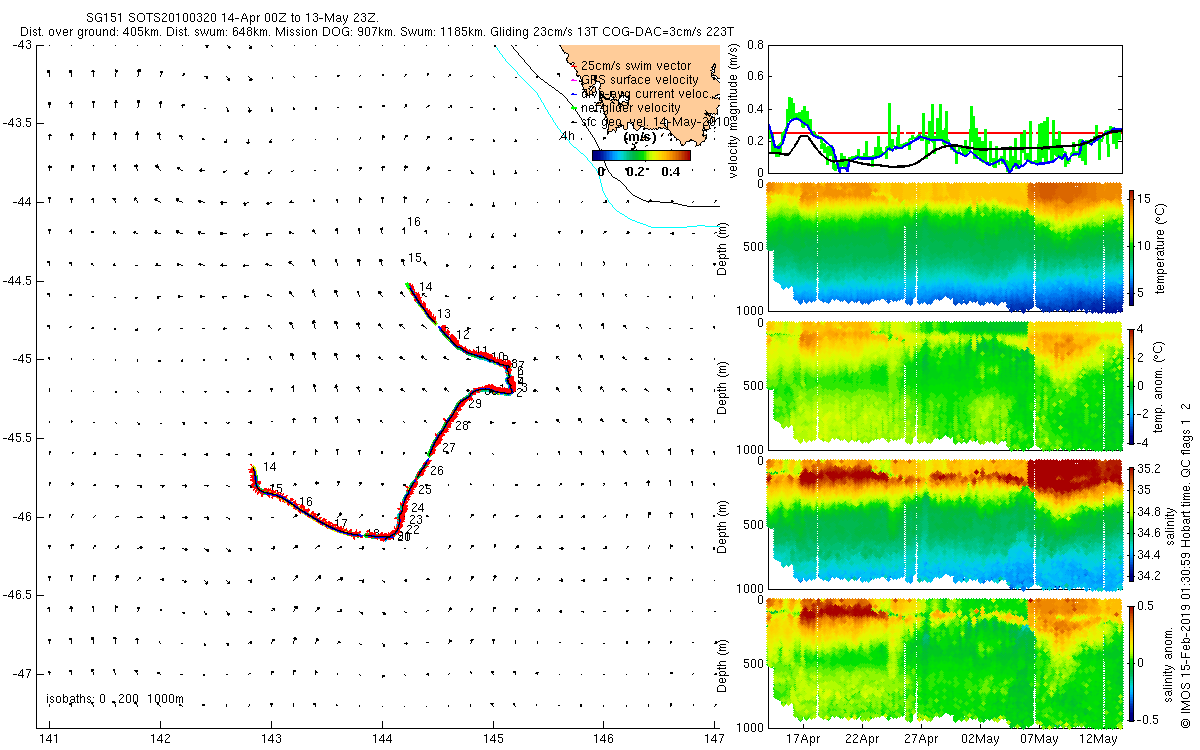Screen dimensions: 1200x750
Task: Click the 02May date tick label
Action: tap(981, 738)
